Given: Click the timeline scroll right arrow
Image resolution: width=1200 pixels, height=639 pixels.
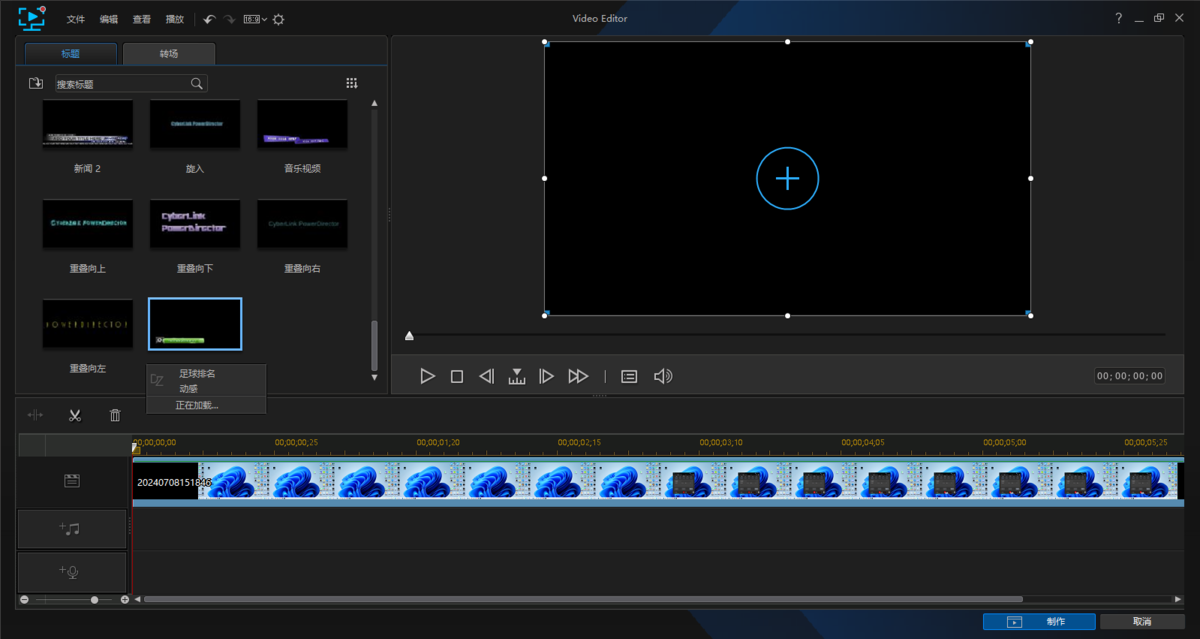Looking at the screenshot, I should (x=1178, y=599).
